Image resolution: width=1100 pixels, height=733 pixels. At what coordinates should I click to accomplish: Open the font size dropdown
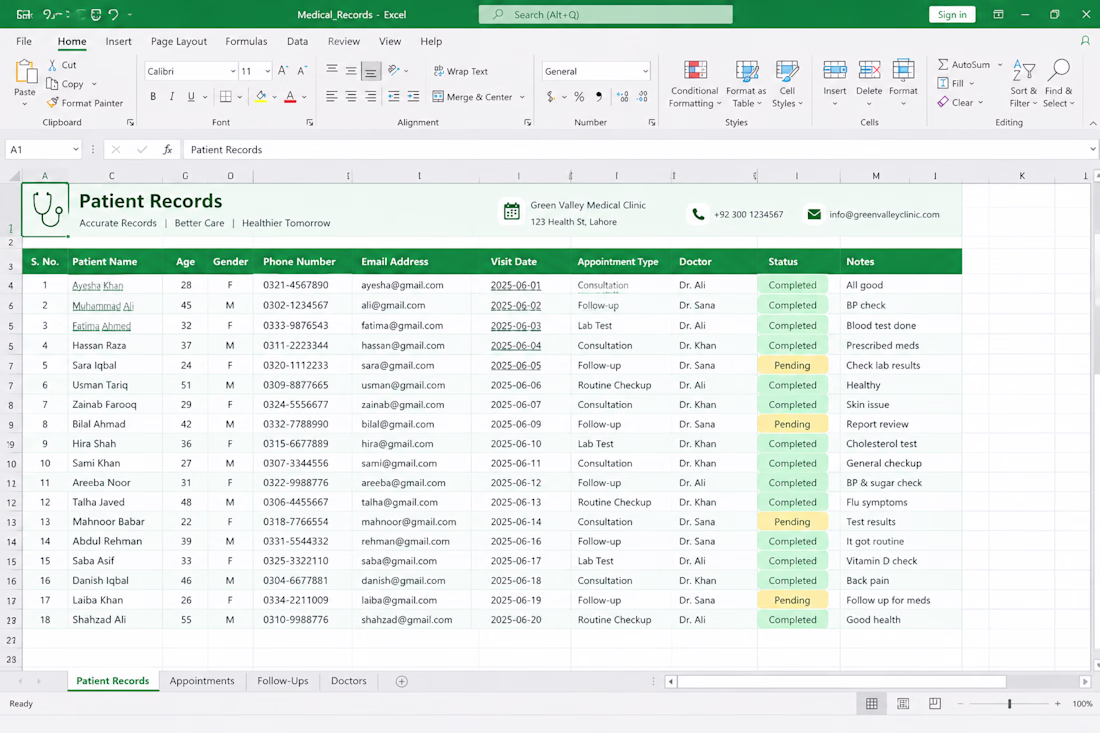tap(267, 72)
